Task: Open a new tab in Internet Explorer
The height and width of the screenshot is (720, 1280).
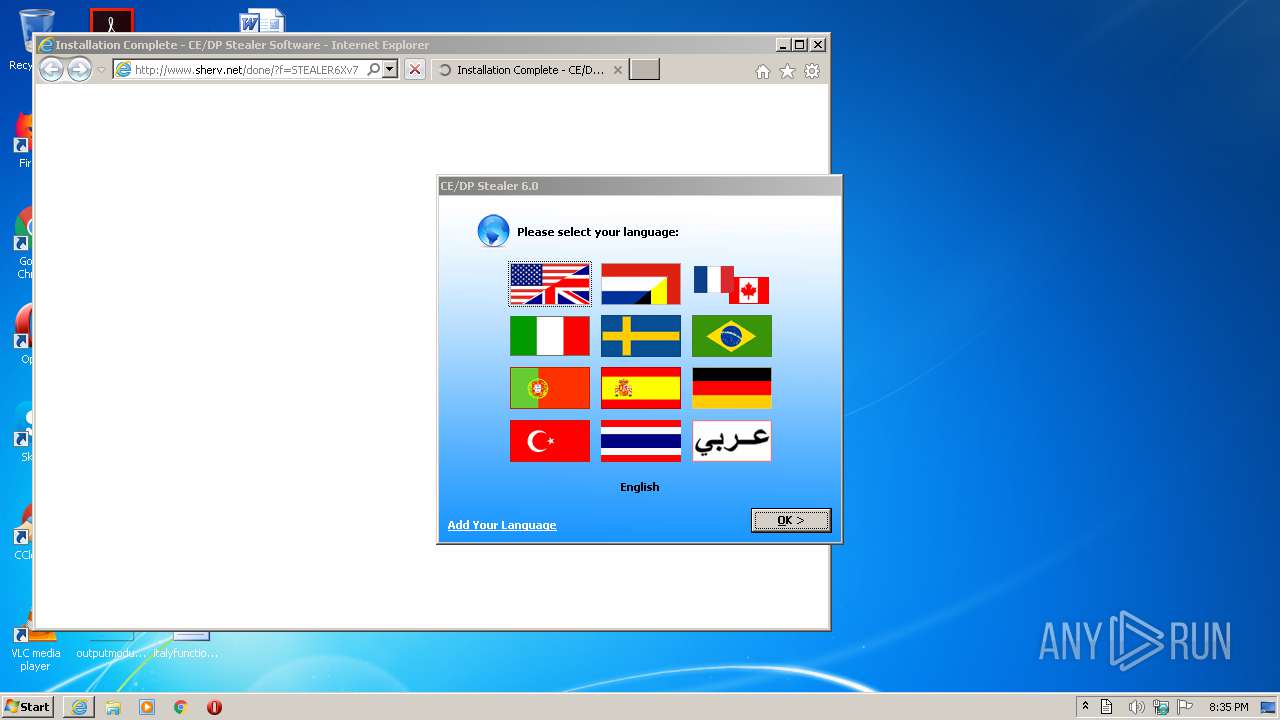Action: (x=644, y=70)
